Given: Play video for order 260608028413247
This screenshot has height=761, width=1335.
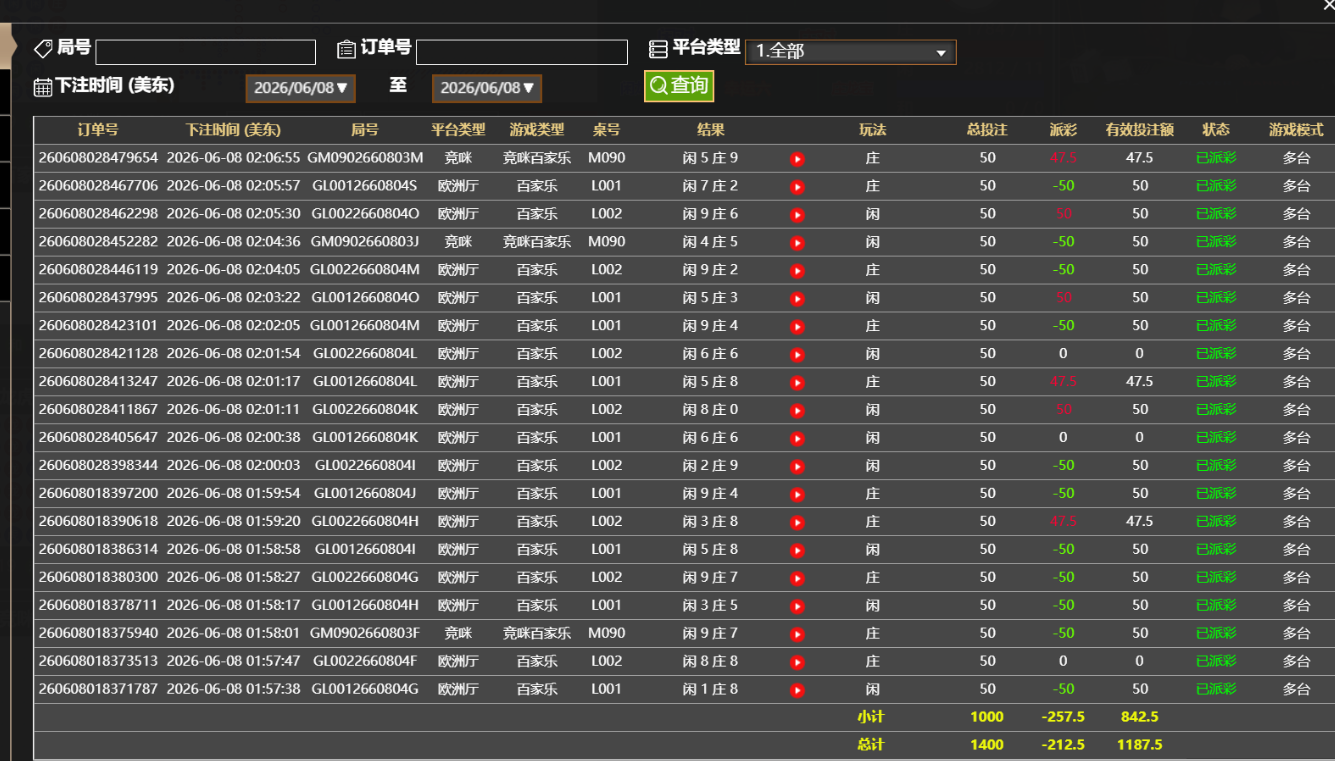Looking at the screenshot, I should [x=797, y=382].
